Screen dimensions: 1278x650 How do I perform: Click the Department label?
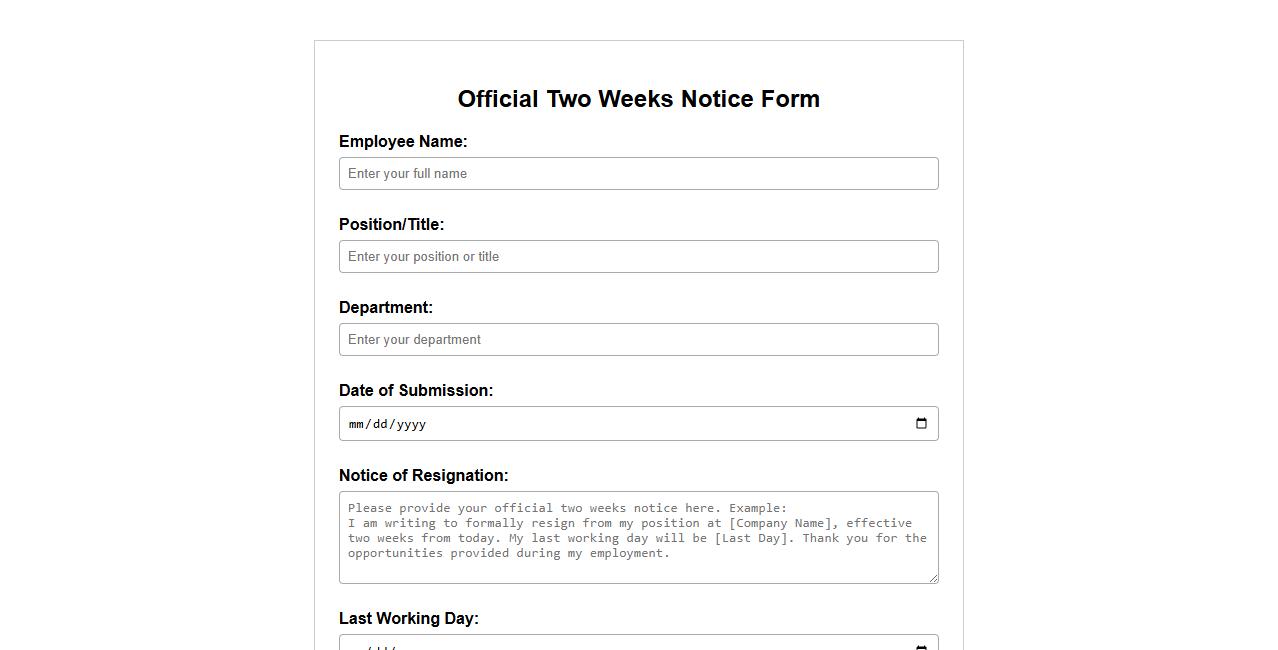pos(386,307)
